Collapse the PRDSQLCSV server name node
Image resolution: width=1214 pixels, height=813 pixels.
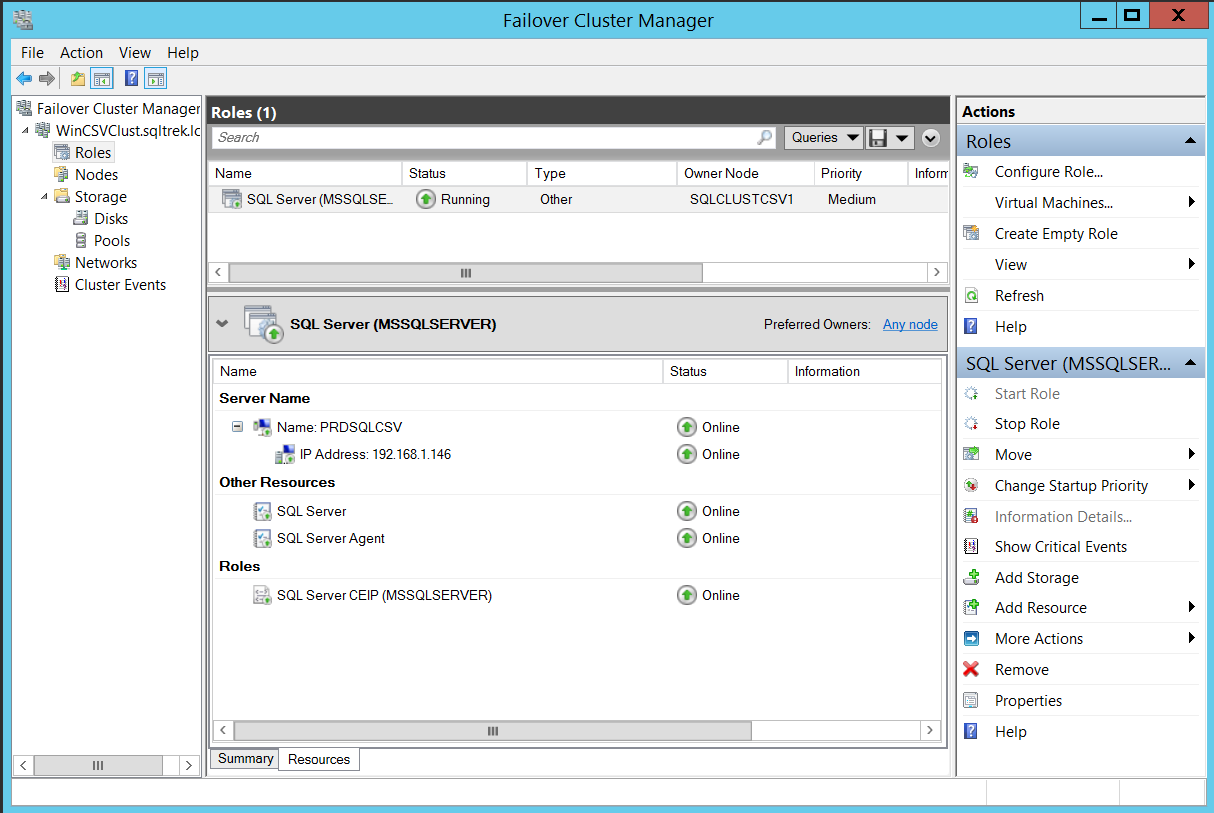[x=237, y=427]
